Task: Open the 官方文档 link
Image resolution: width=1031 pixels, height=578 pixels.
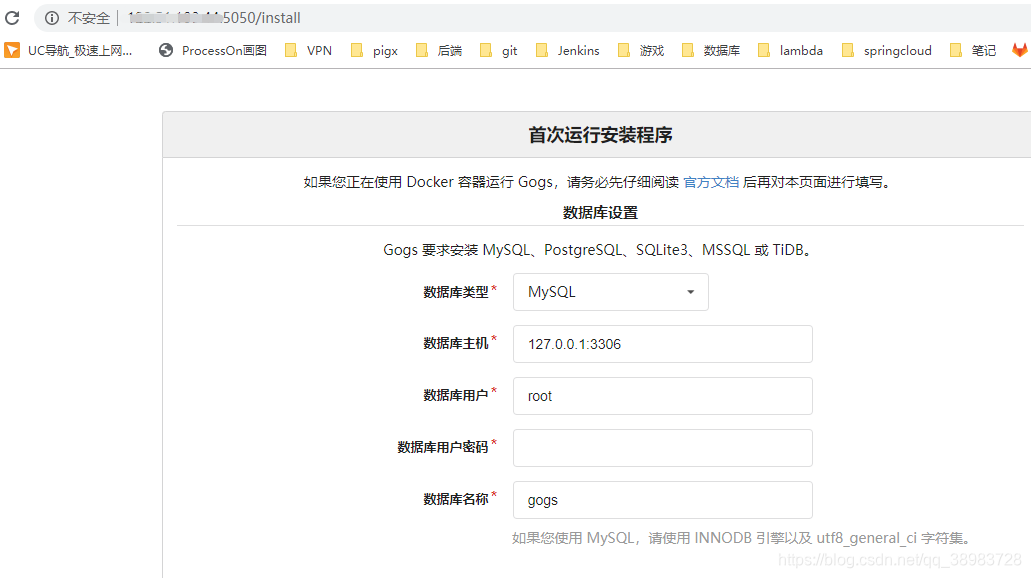Action: 711,182
